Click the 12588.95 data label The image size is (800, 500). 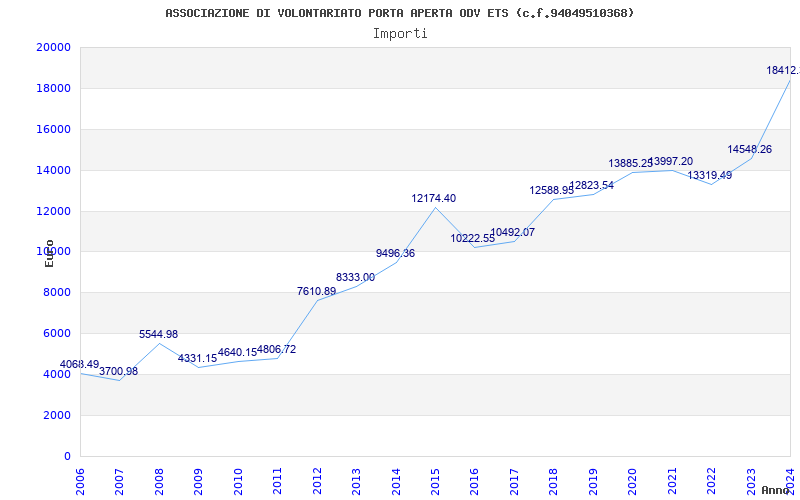[x=552, y=190]
